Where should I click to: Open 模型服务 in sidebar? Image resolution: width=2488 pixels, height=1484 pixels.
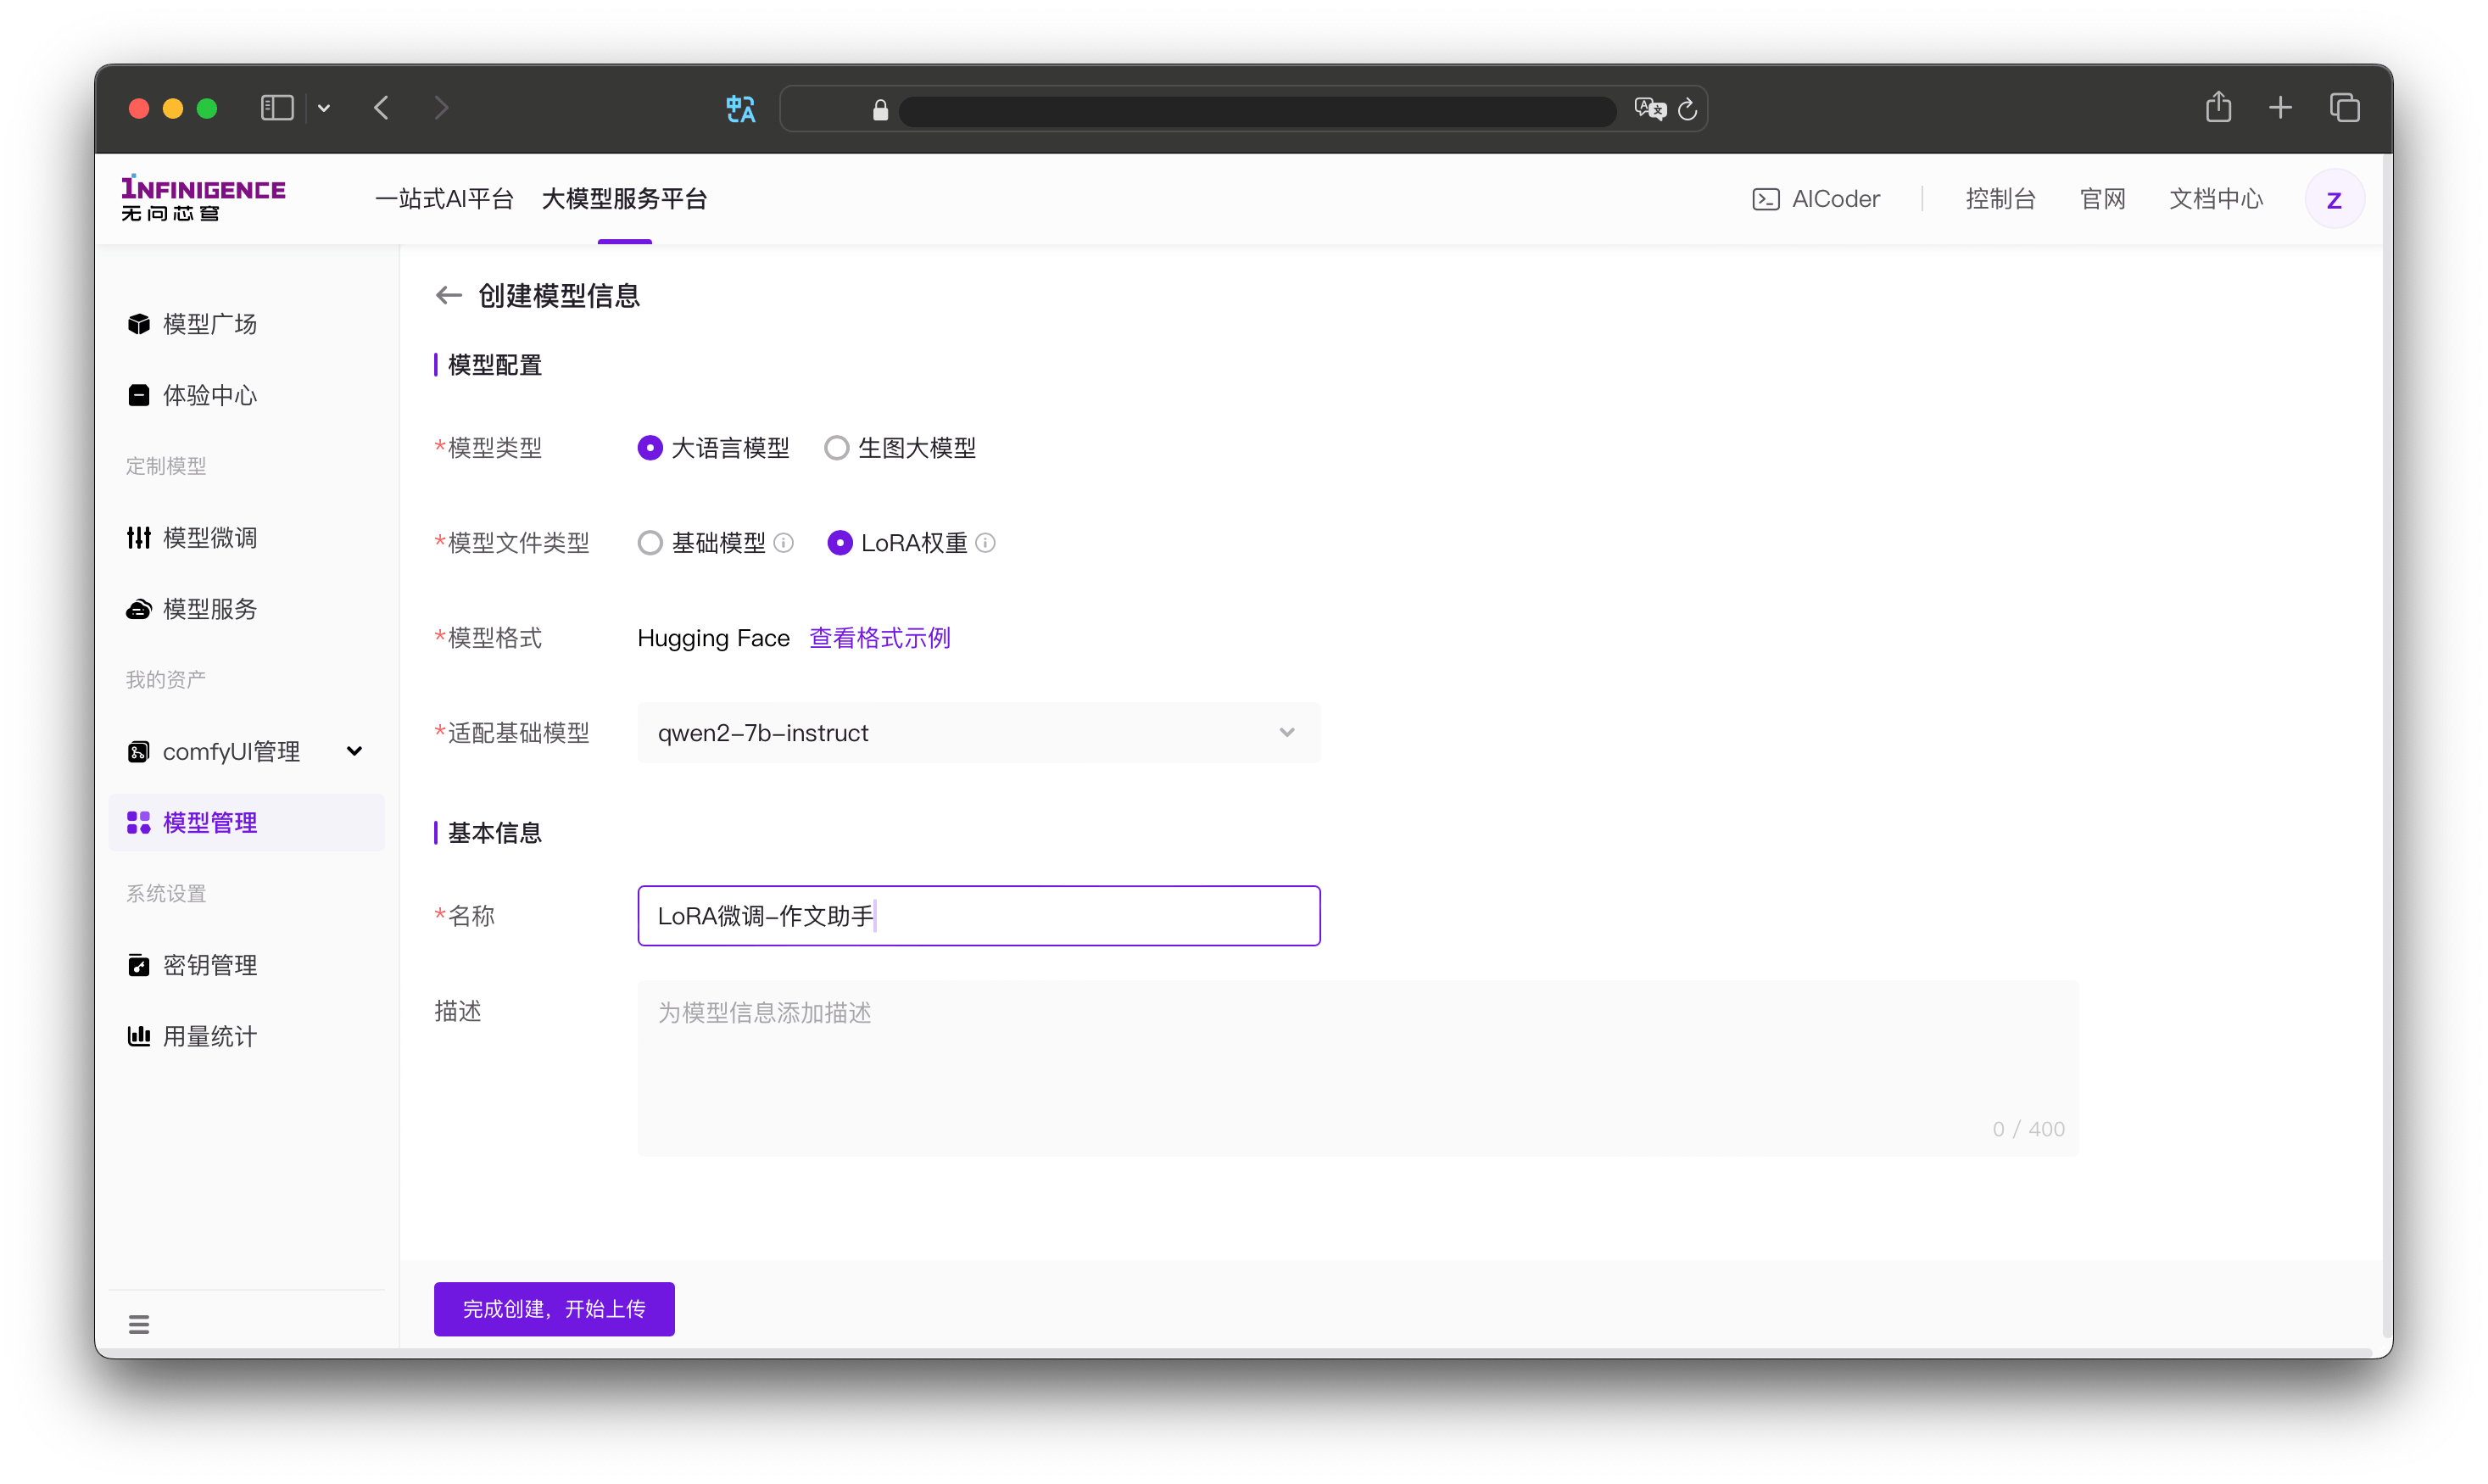(x=246, y=609)
